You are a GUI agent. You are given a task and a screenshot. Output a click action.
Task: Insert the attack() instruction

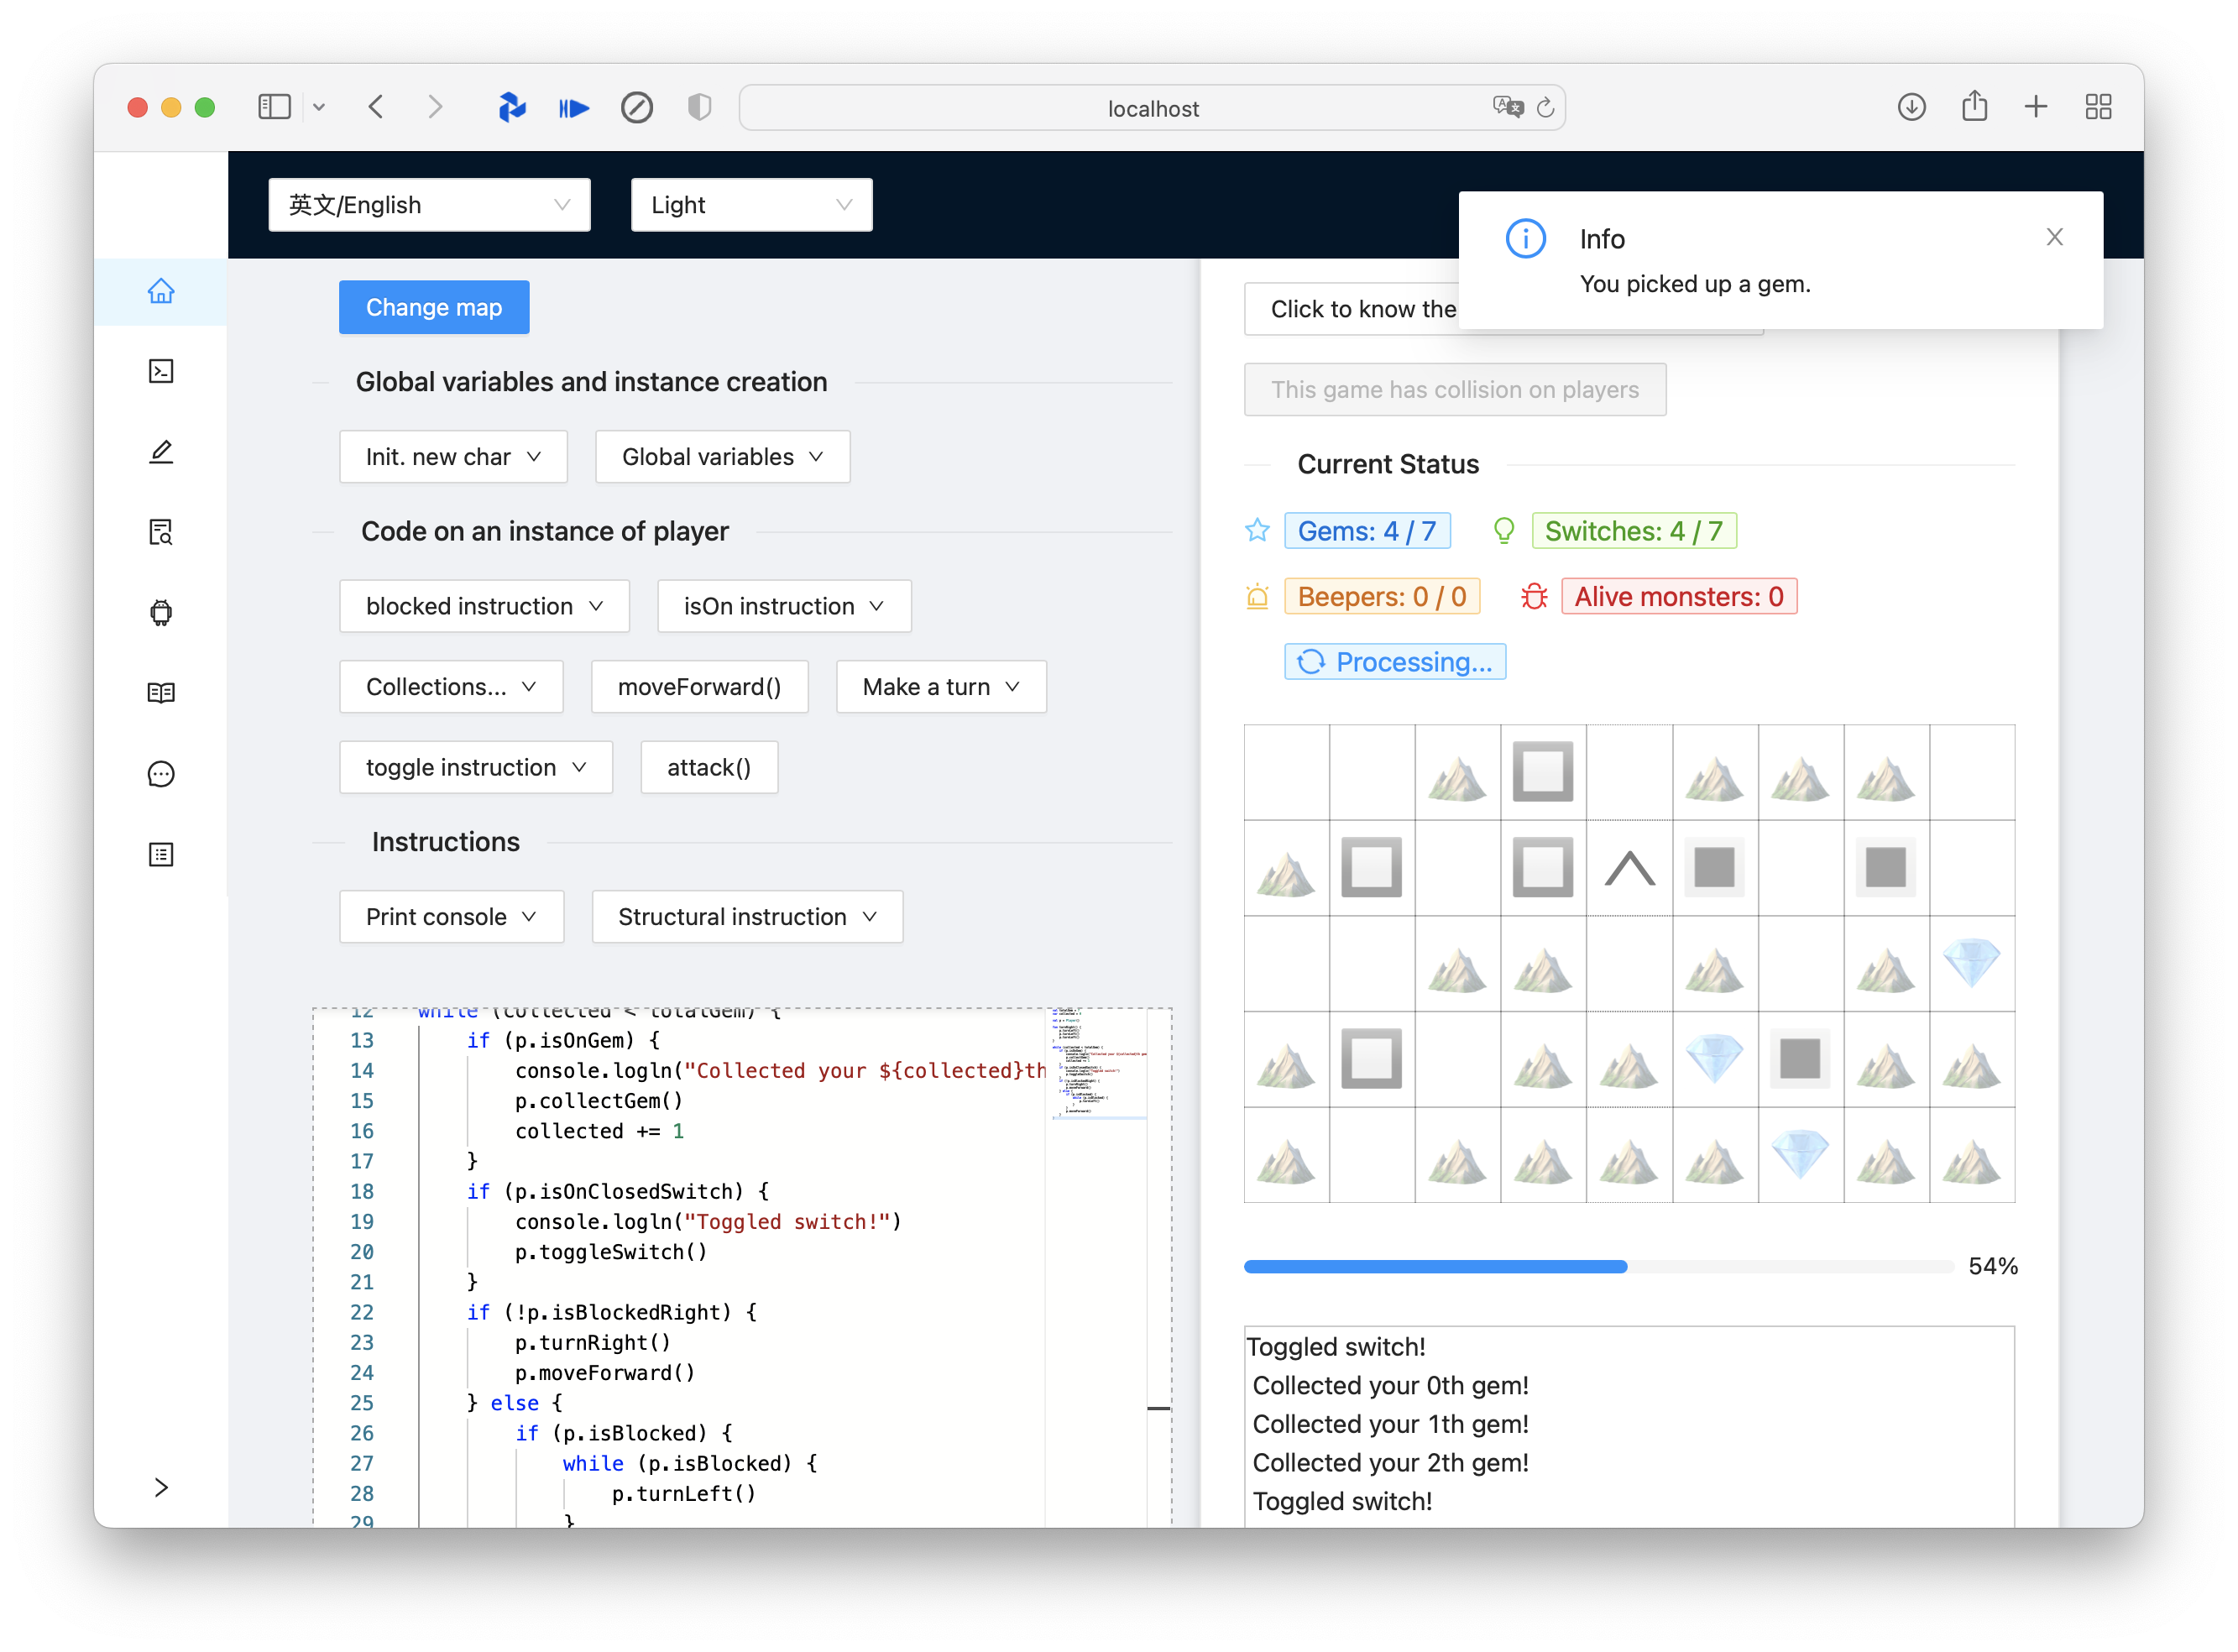708,767
